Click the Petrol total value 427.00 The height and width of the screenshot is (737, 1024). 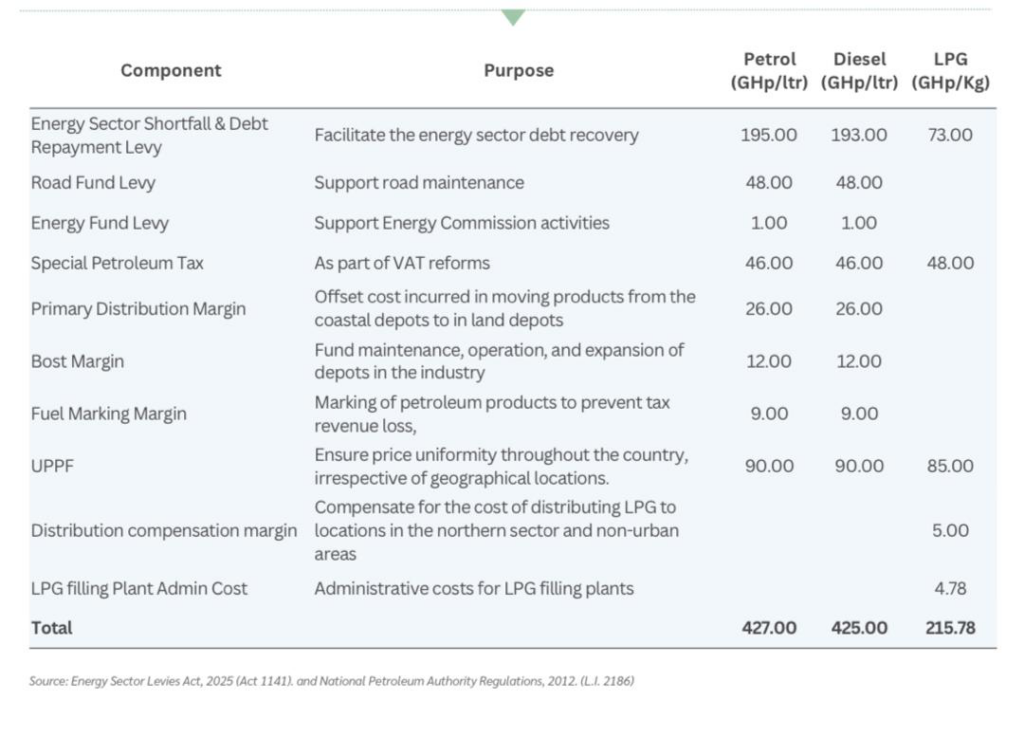[x=769, y=628]
